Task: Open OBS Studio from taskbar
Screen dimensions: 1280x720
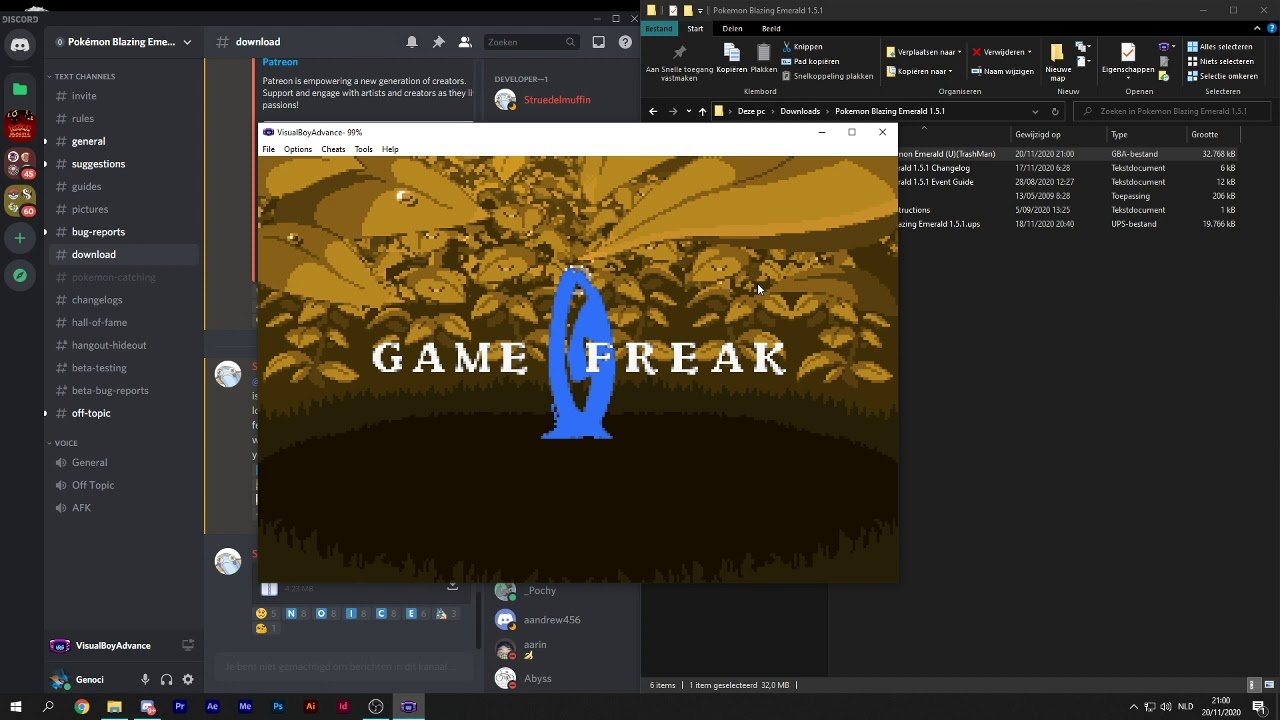Action: click(x=376, y=707)
